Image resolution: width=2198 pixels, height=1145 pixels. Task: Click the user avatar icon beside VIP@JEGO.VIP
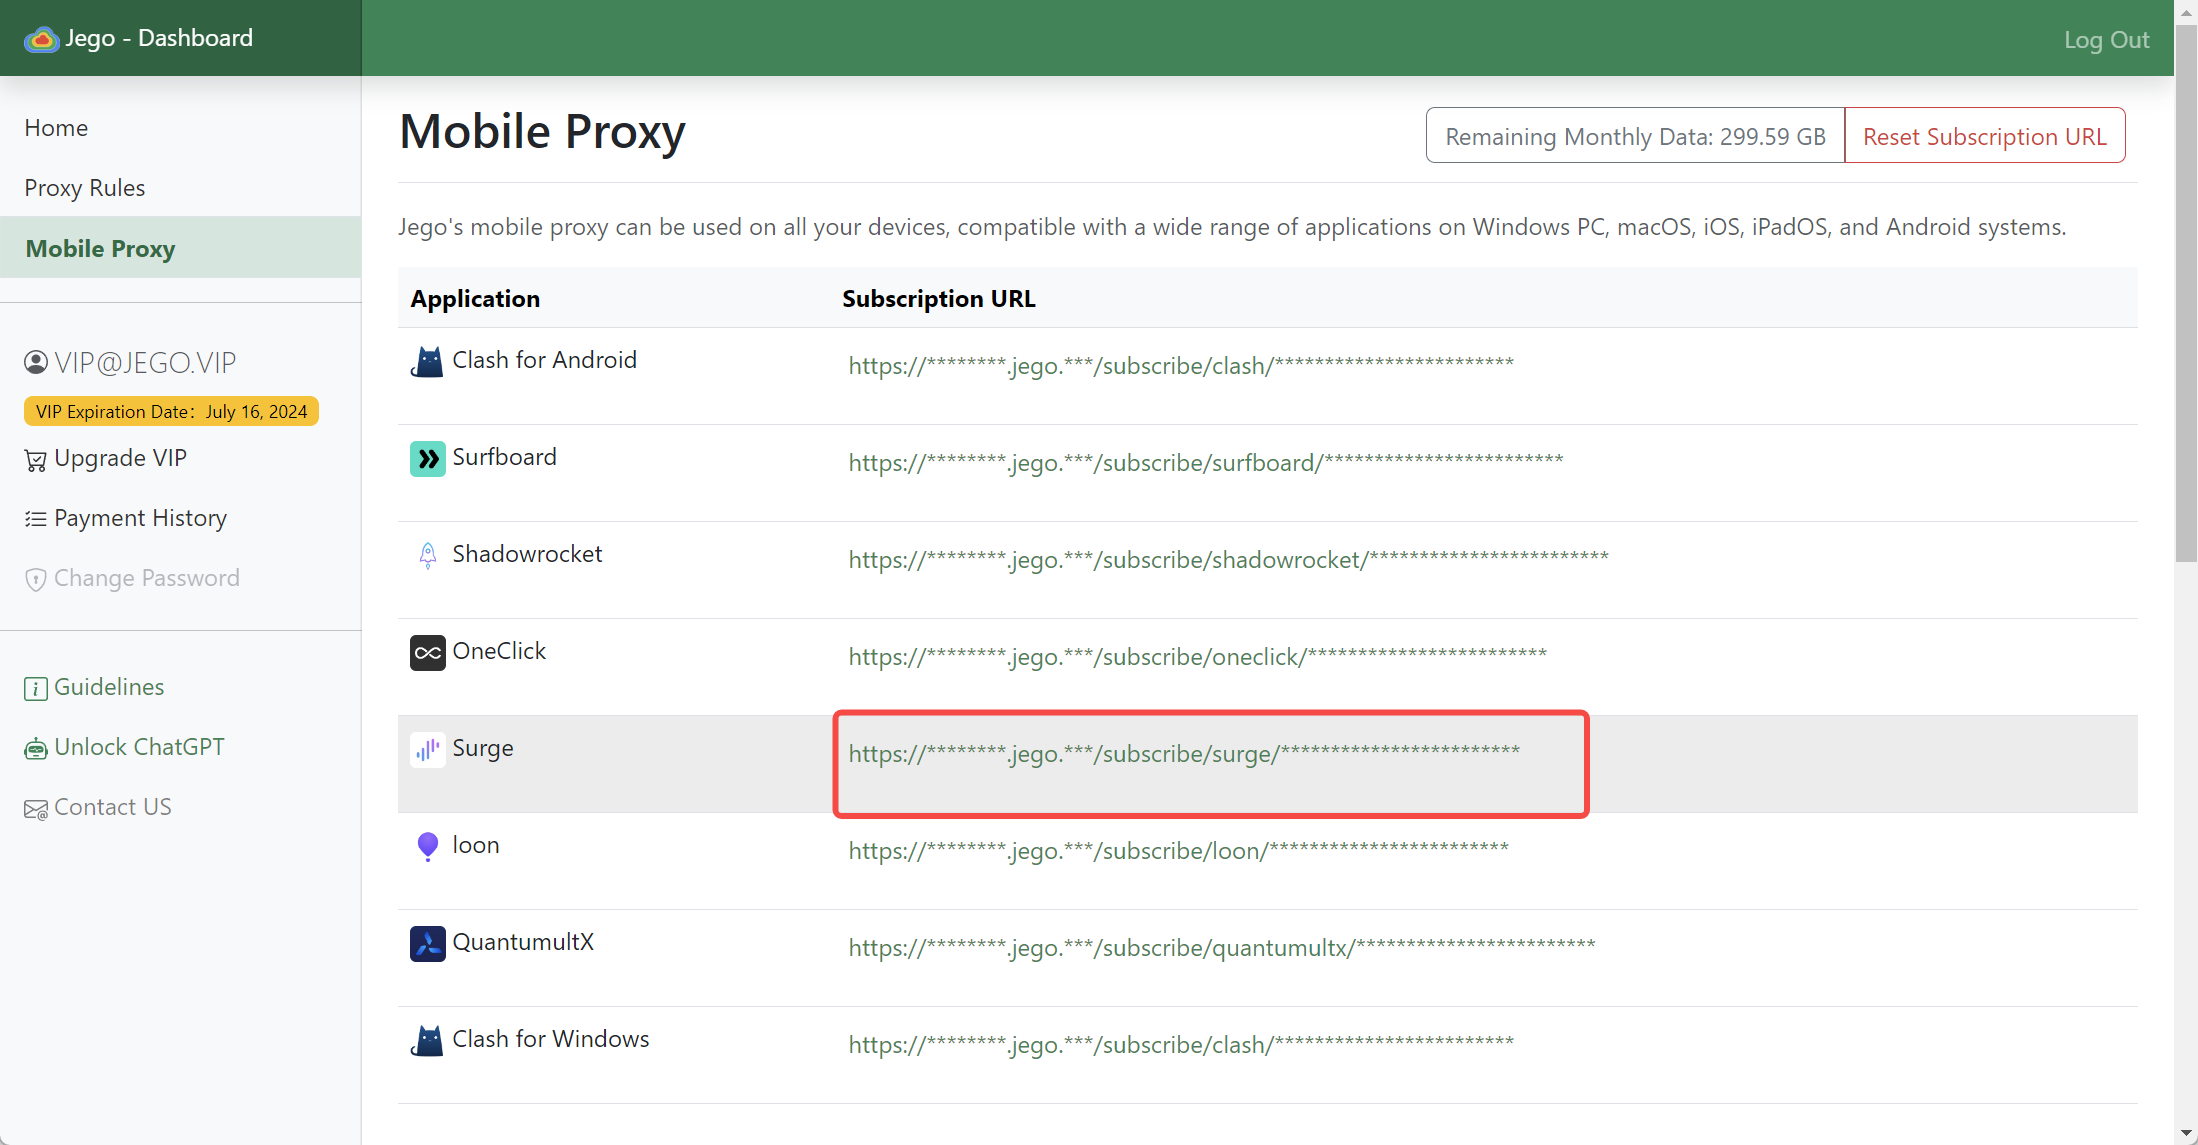point(36,362)
